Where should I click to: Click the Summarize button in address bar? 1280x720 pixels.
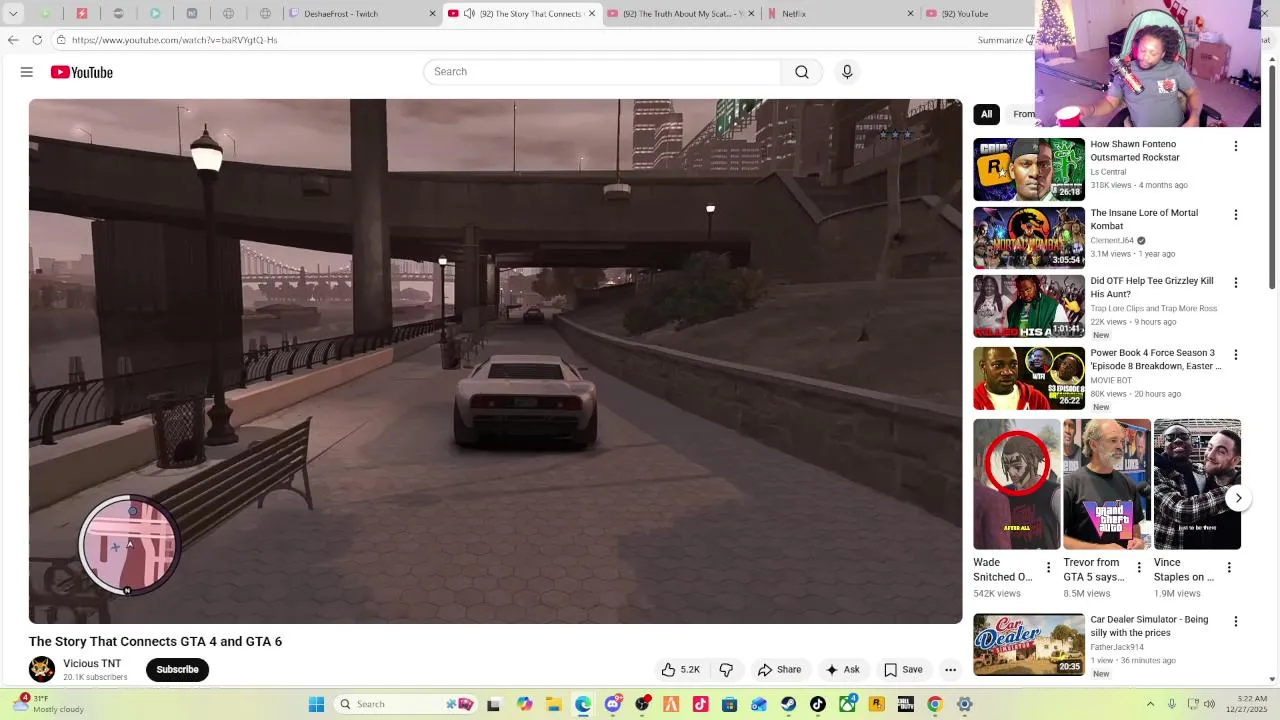[1004, 40]
